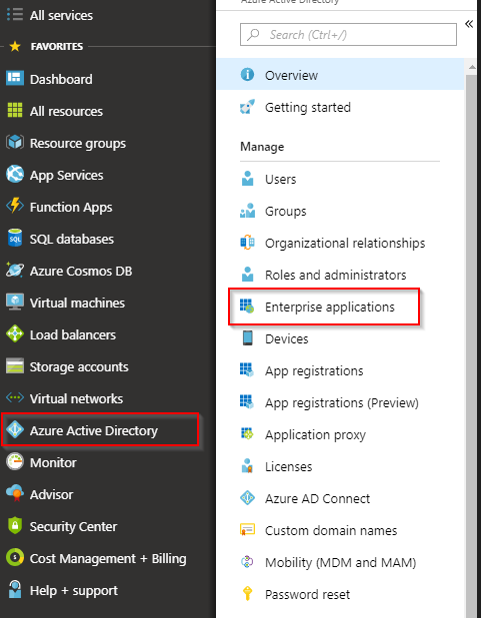Click the Password reset key icon
The height and width of the screenshot is (618, 481).
[247, 594]
